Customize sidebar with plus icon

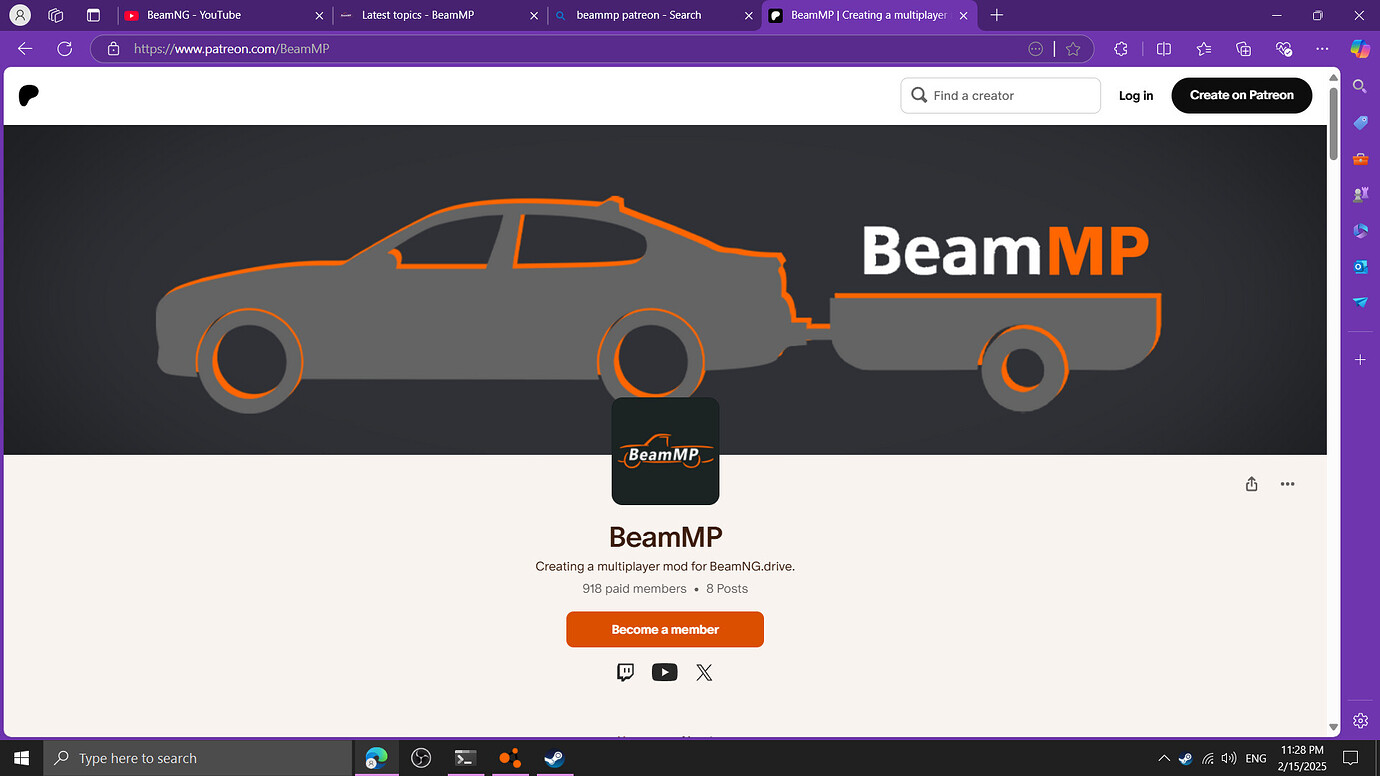pos(1360,359)
